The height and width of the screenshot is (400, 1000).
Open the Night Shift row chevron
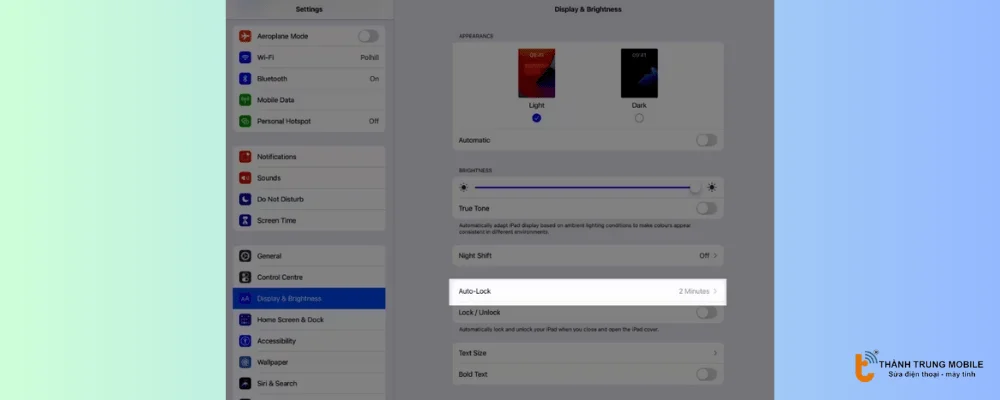715,256
